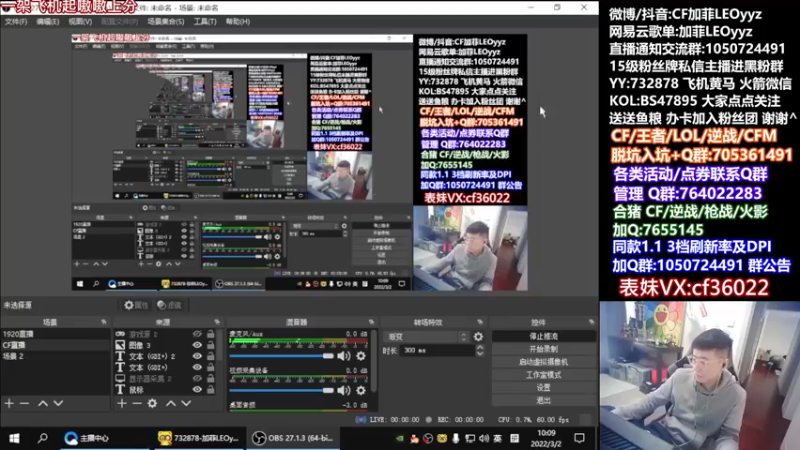
Task: Click the 开始录制 button
Action: click(543, 349)
